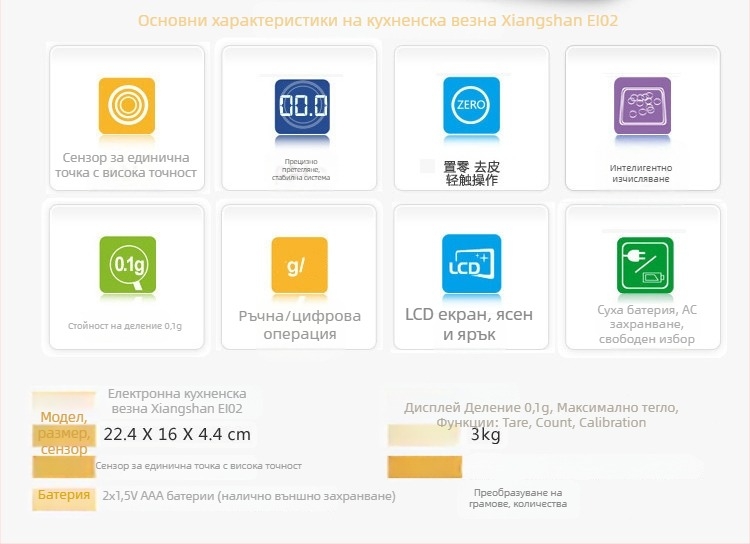
Task: Click the Chinese caption under the ZERO icon
Action: tap(472, 173)
